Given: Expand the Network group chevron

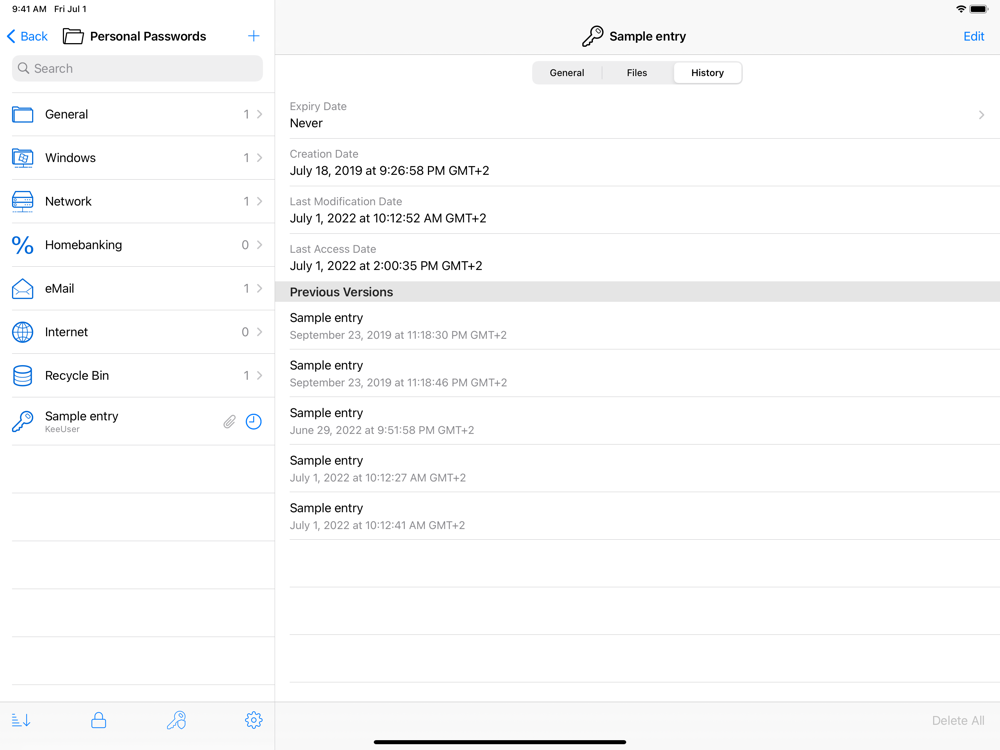Looking at the screenshot, I should coord(260,202).
